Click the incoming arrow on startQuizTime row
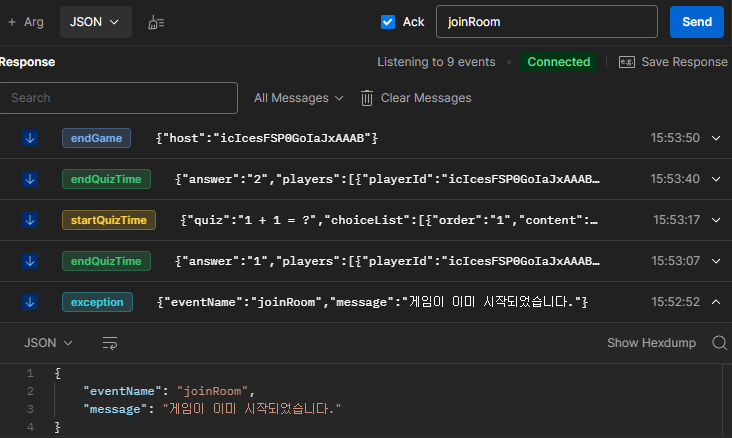Viewport: 732px width, 438px height. tap(30, 220)
